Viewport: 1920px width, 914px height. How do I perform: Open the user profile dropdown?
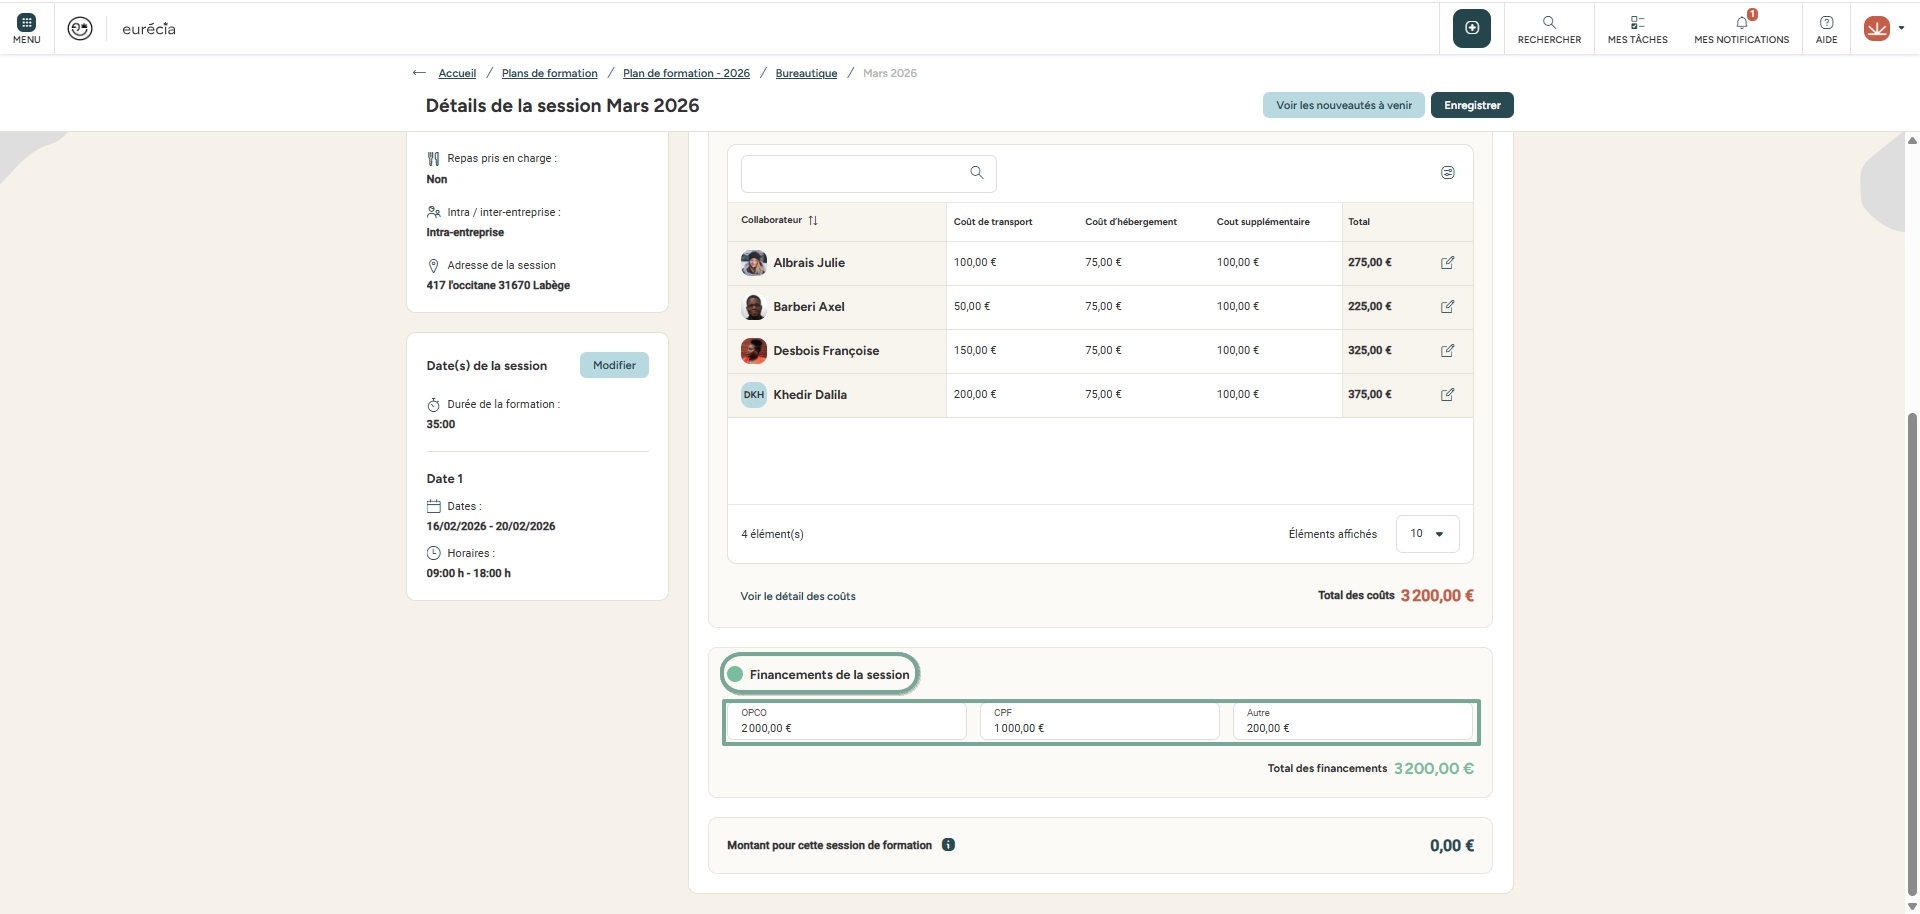click(x=1884, y=28)
